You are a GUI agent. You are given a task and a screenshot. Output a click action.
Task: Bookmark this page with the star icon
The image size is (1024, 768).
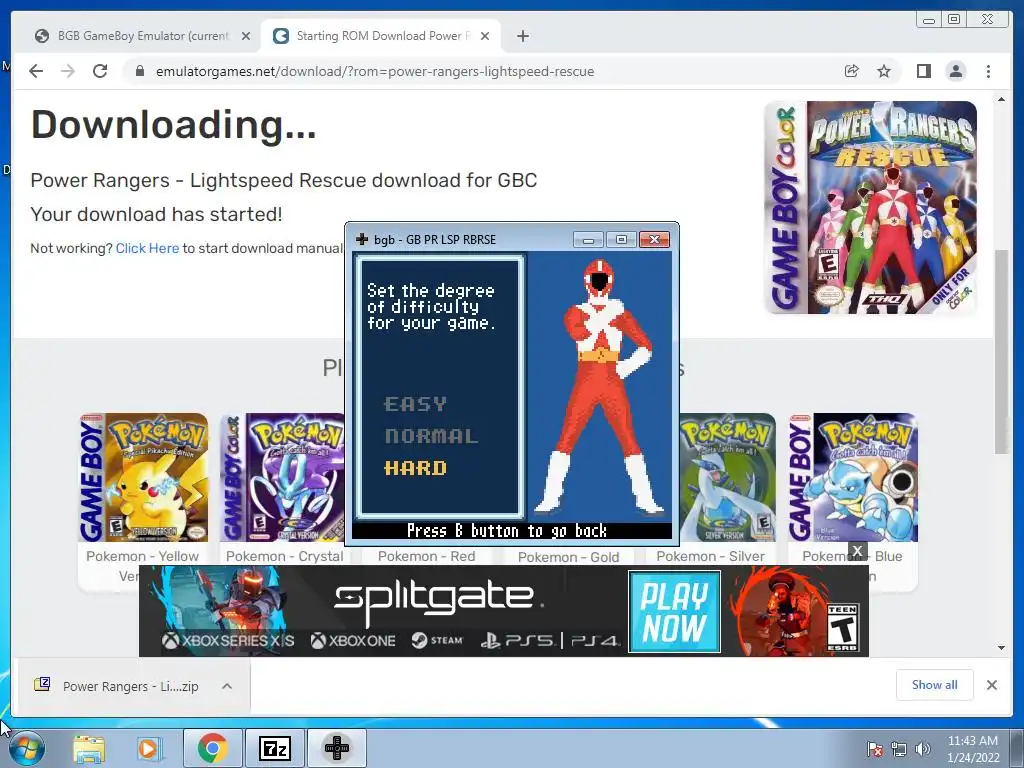pos(884,71)
